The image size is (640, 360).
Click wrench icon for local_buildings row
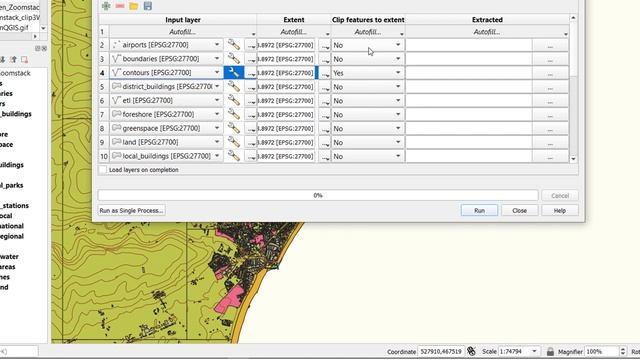pos(234,156)
